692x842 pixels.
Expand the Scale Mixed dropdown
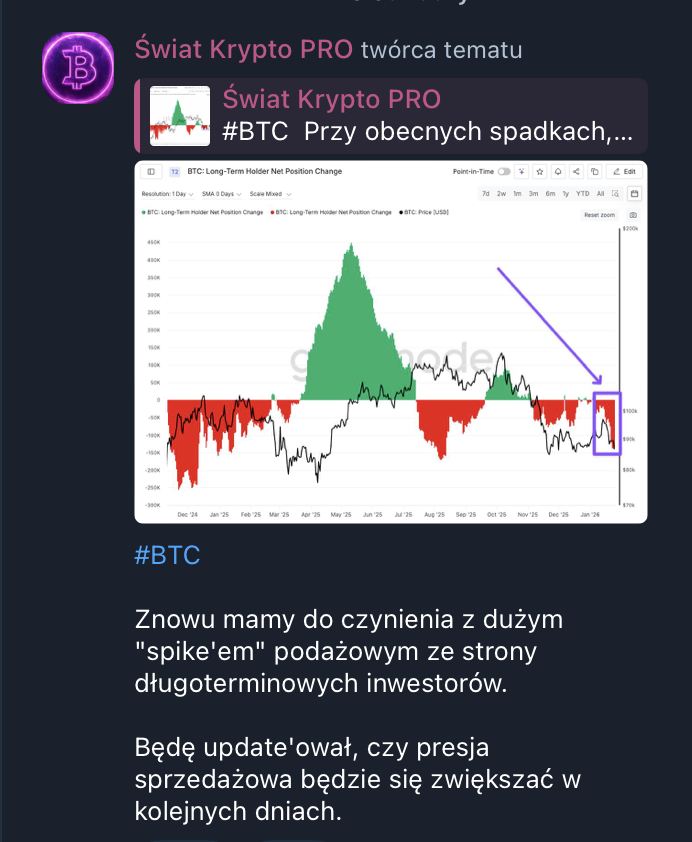click(x=270, y=194)
